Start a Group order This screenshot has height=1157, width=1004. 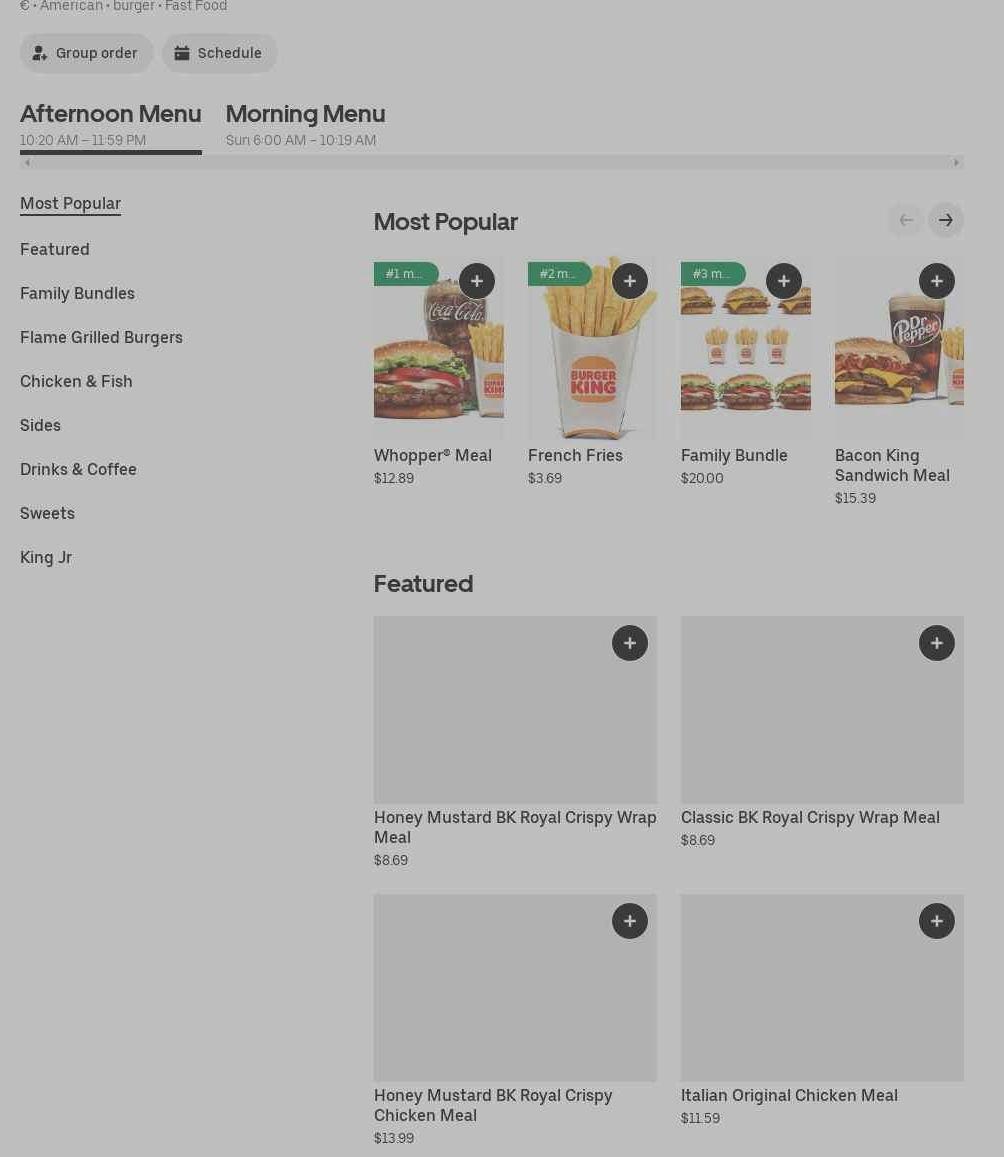[86, 53]
